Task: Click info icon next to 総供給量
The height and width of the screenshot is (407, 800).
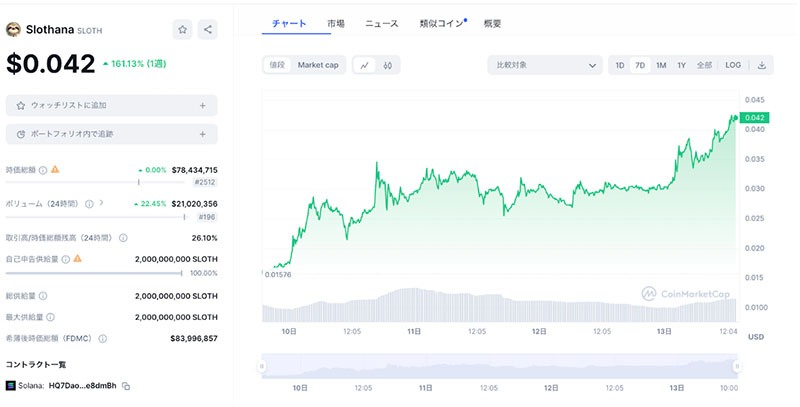Action: 43,296
